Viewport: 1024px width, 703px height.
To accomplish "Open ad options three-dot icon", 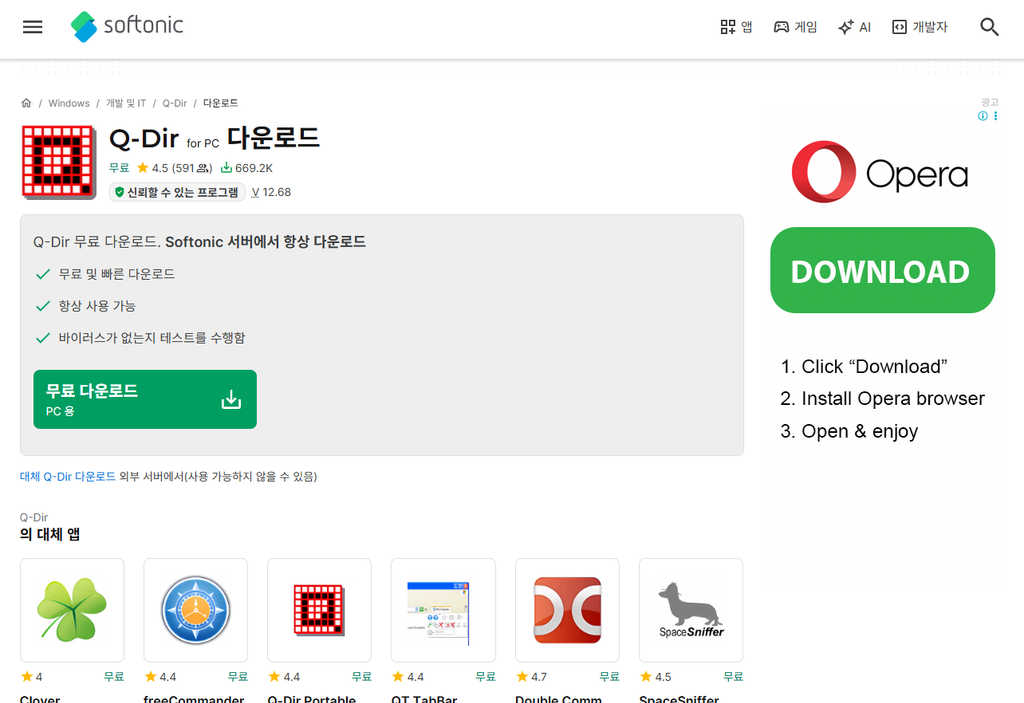I will 995,116.
